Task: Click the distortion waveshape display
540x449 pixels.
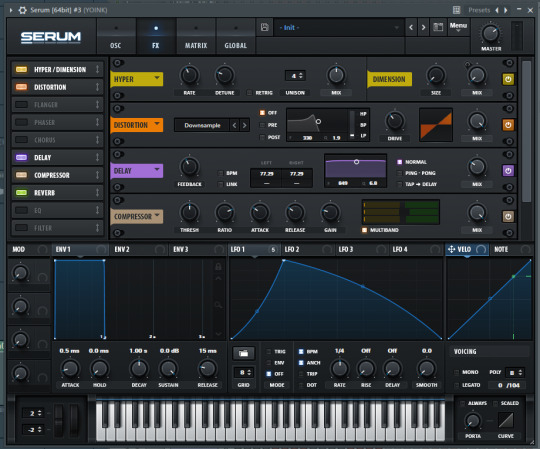Action: coord(436,125)
